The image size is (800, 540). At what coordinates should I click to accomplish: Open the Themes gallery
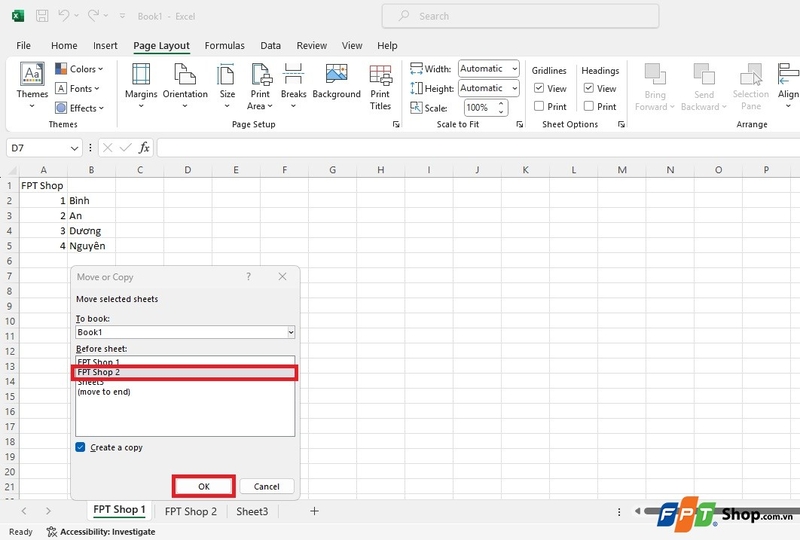point(32,86)
